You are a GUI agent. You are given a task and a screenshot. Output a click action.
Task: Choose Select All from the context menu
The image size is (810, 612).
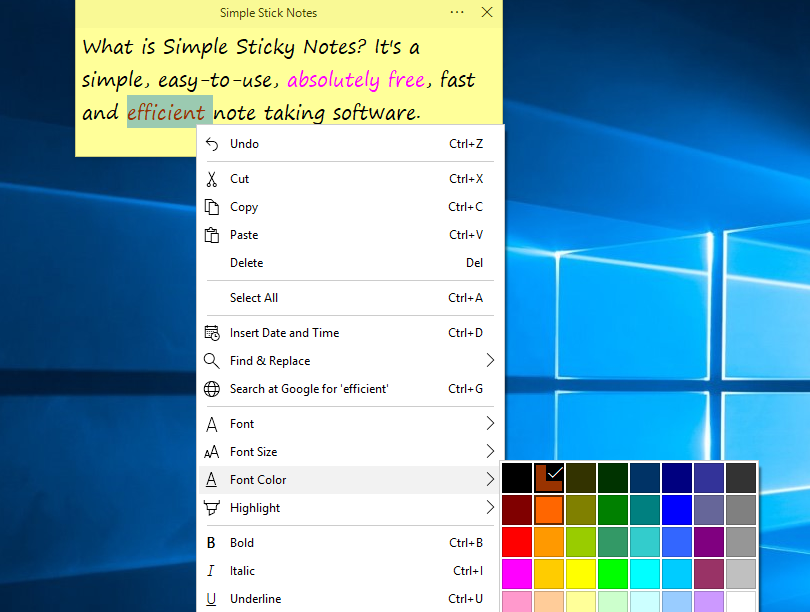pyautogui.click(x=254, y=298)
